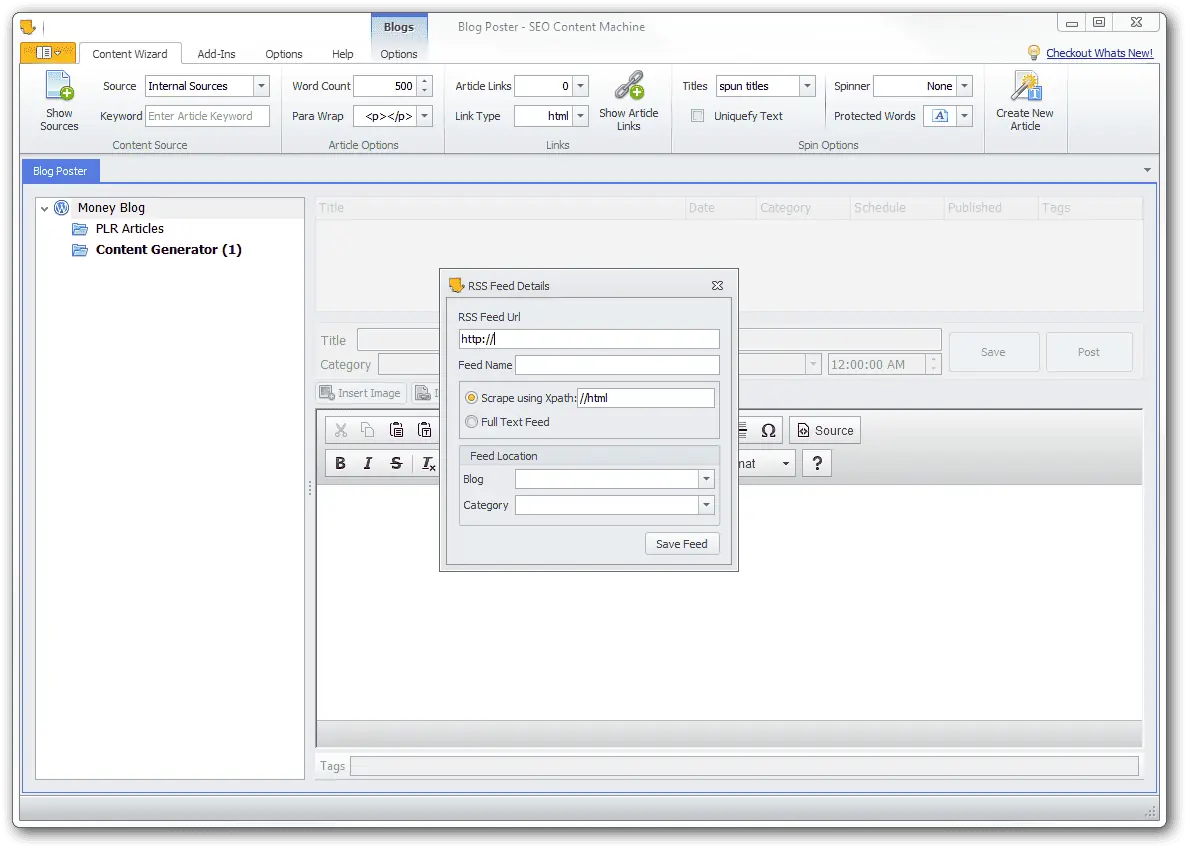1187x848 pixels.
Task: Click the Checkout Whats New link
Action: (x=1099, y=53)
